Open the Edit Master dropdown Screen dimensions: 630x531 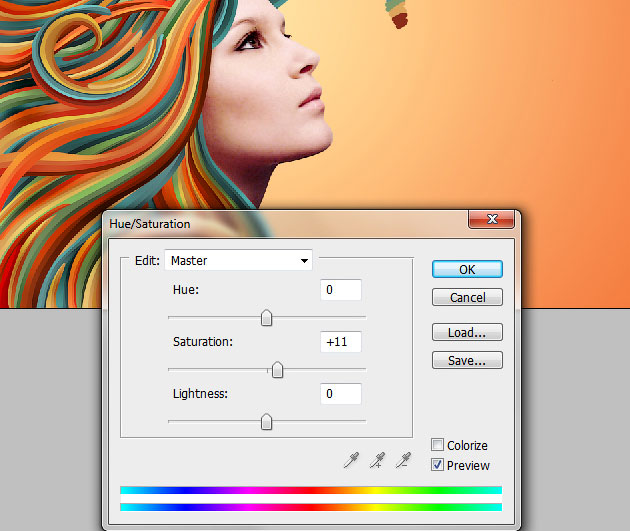click(x=239, y=260)
